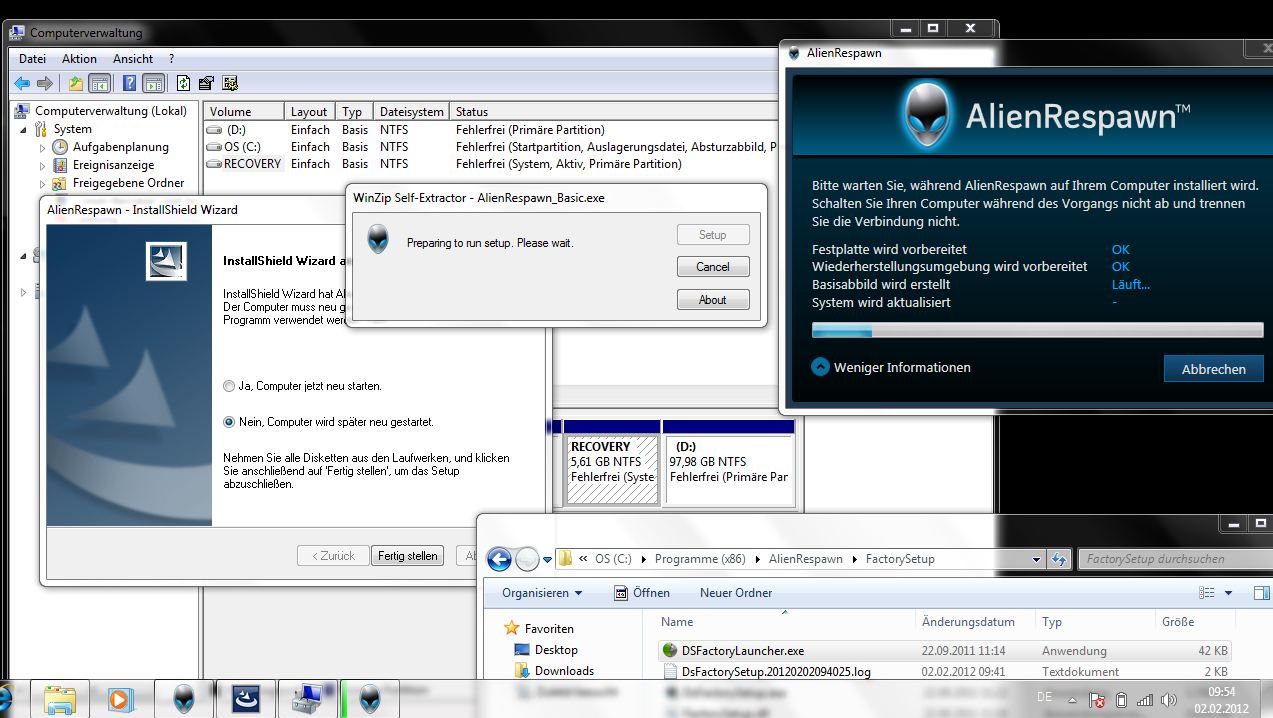Open the Datei menu
1273x718 pixels.
click(32, 59)
